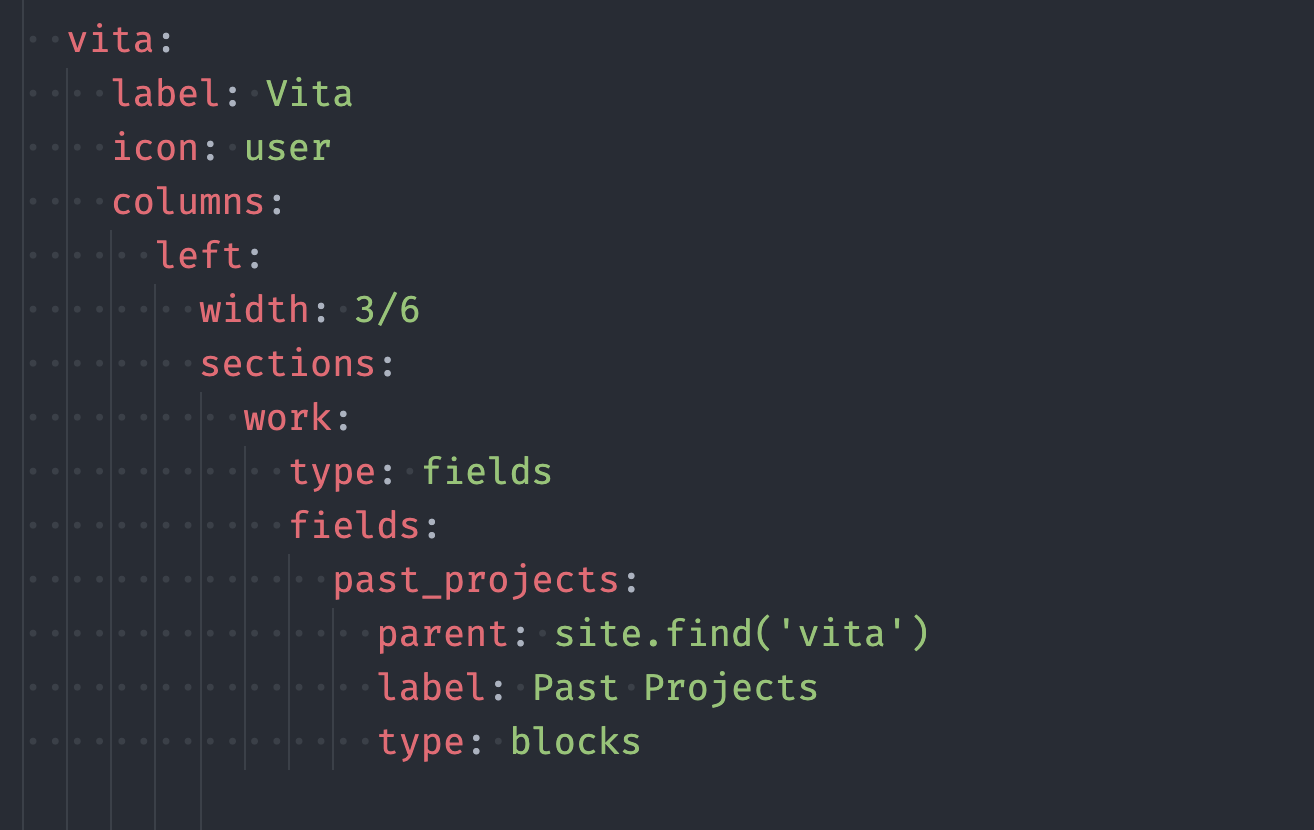
Task: Click the "Past Projects" label value
Action: coord(675,688)
